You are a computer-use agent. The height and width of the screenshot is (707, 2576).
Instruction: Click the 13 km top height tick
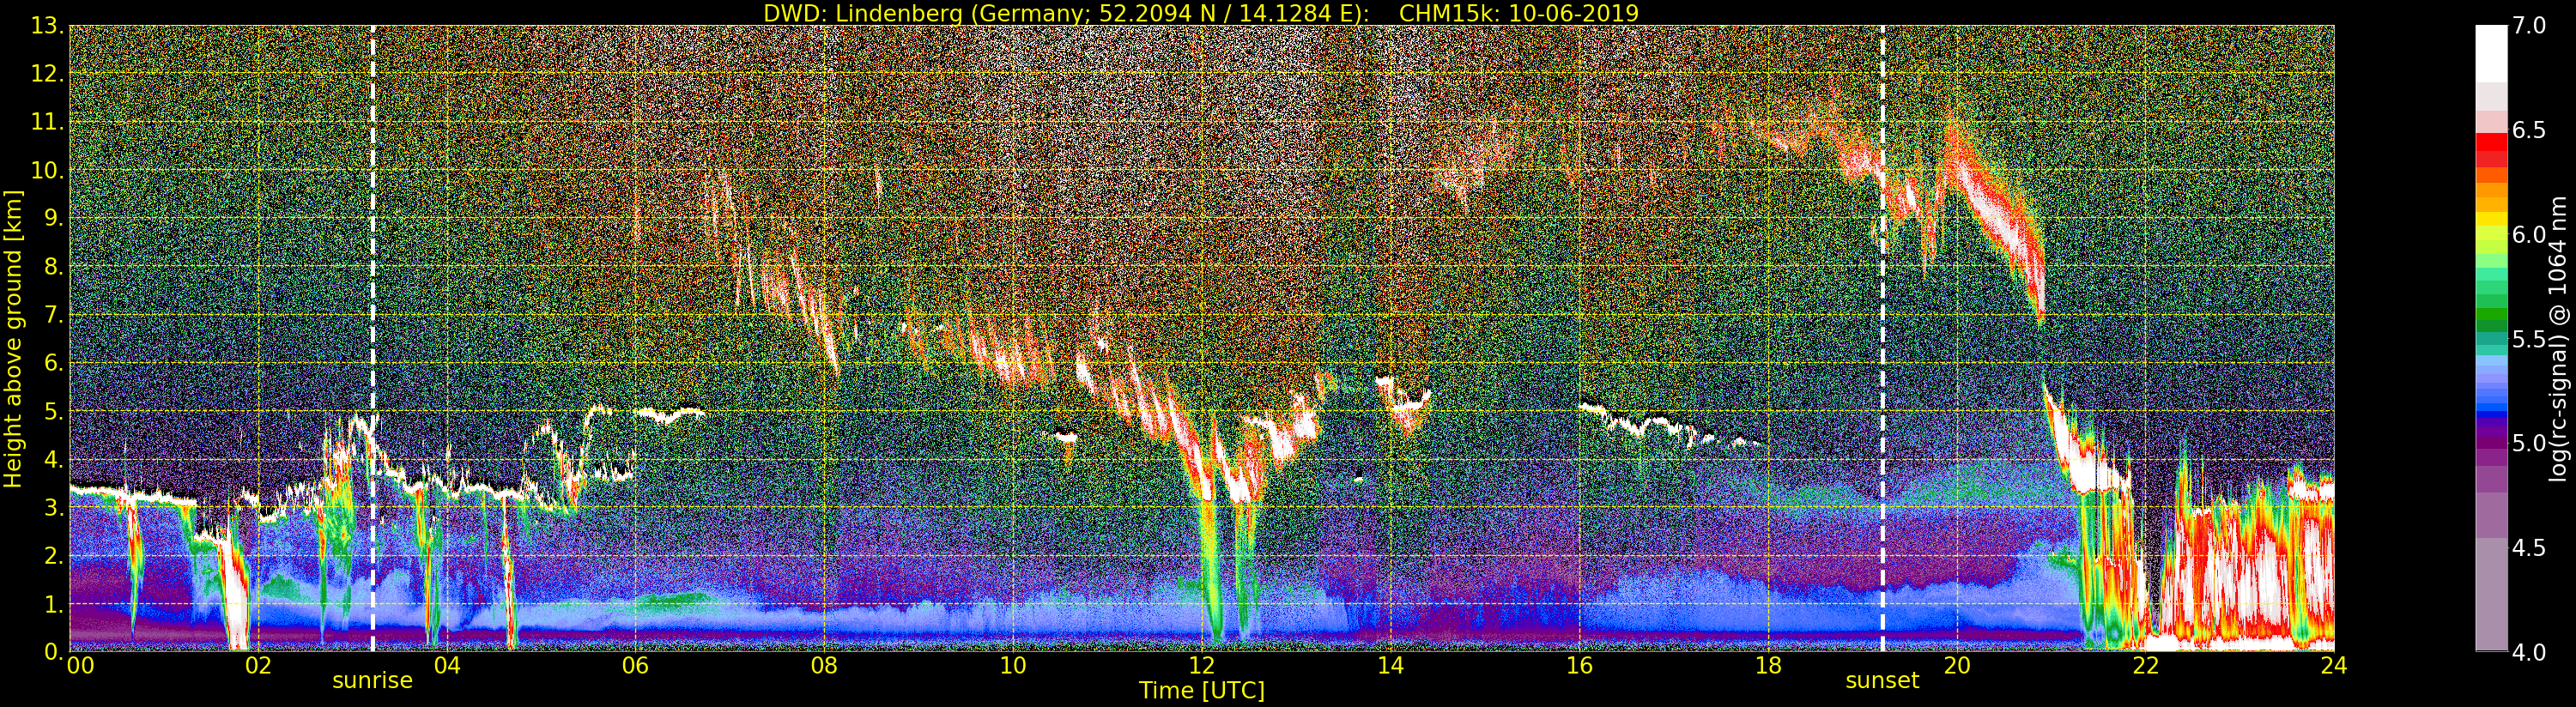coord(48,26)
